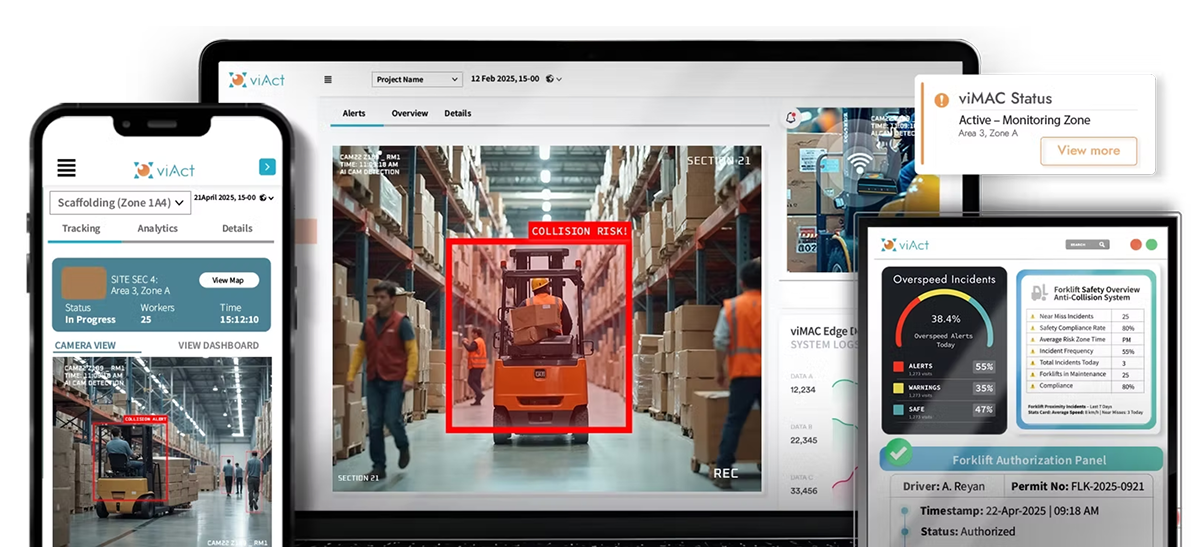This screenshot has width=1200, height=547.
Task: Click the search field on the tablet
Action: coord(1088,244)
